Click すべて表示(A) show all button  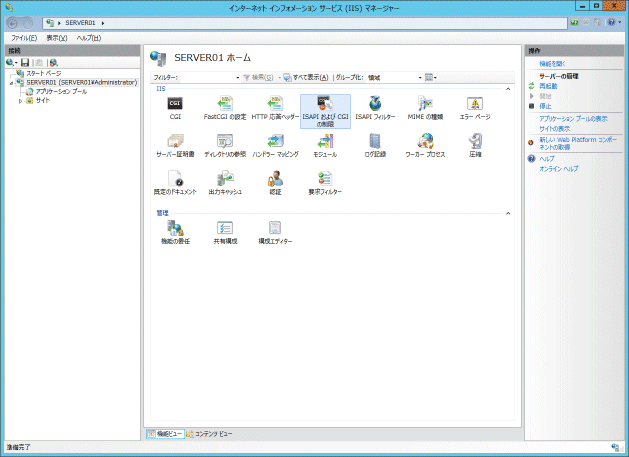click(306, 77)
